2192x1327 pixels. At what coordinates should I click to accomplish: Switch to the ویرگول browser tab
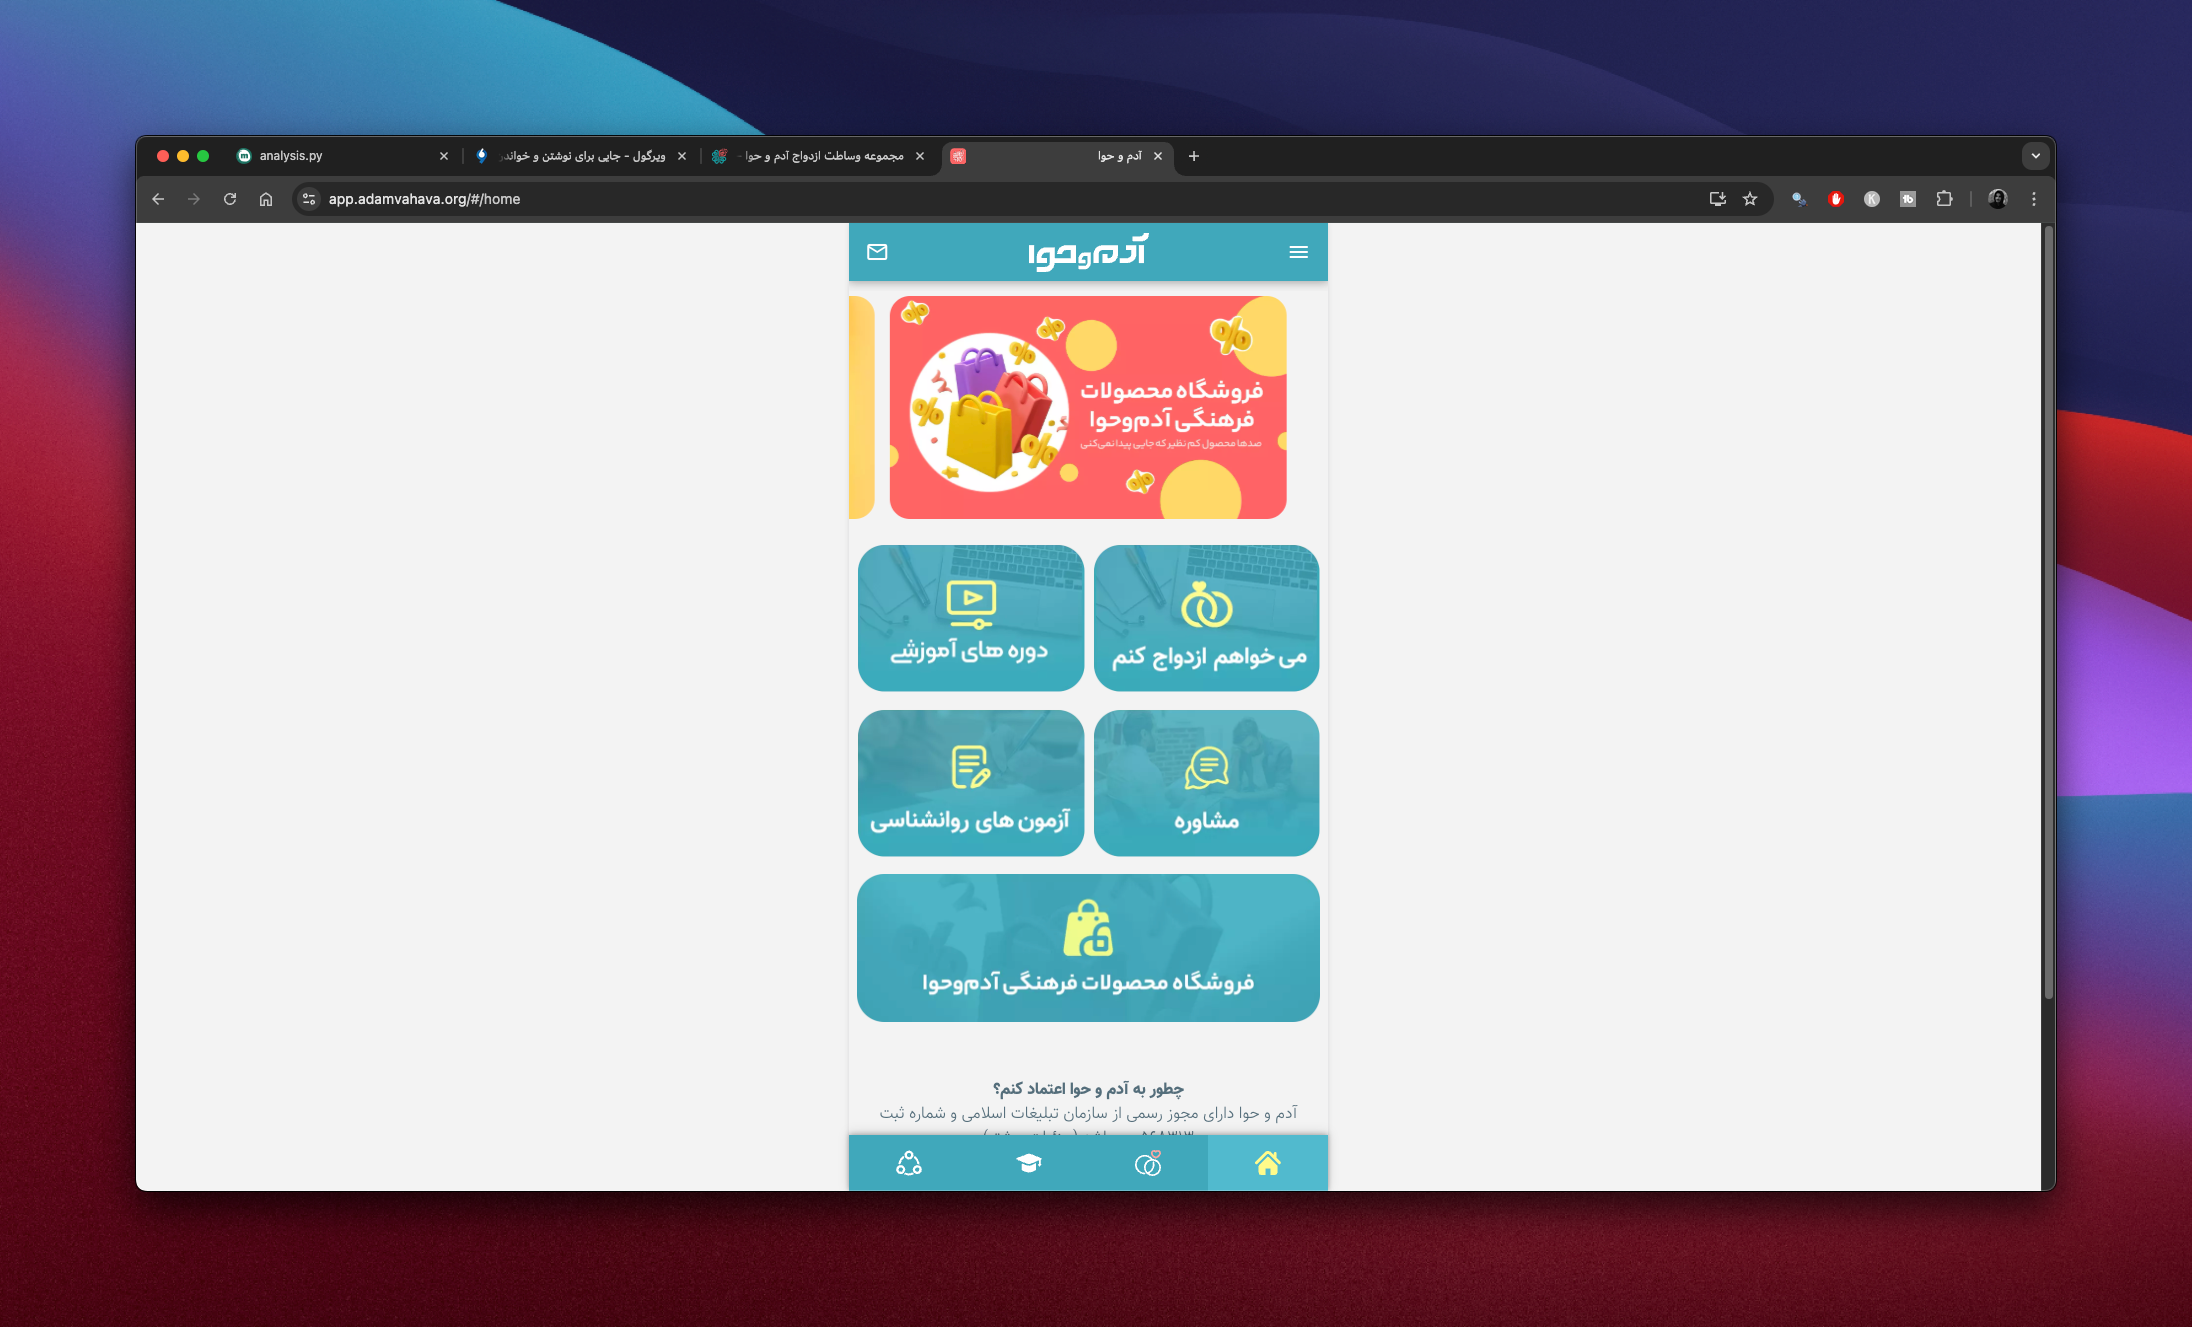[x=580, y=156]
